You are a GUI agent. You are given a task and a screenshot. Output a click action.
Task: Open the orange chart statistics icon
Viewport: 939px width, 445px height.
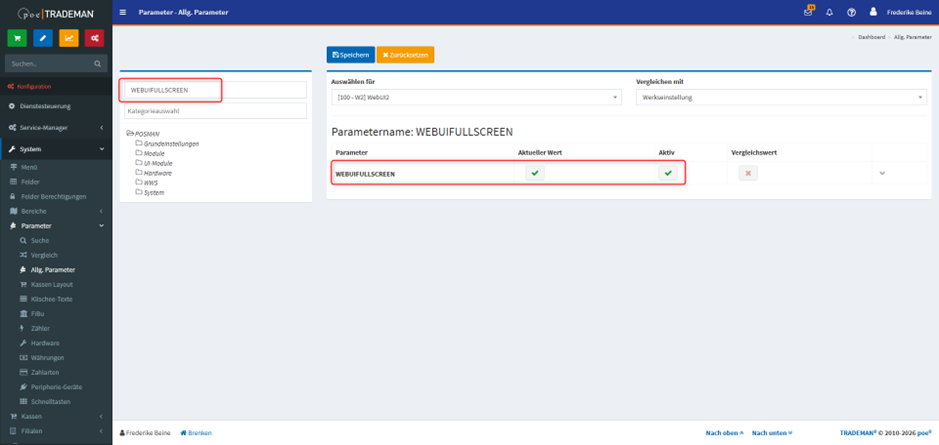coord(69,38)
